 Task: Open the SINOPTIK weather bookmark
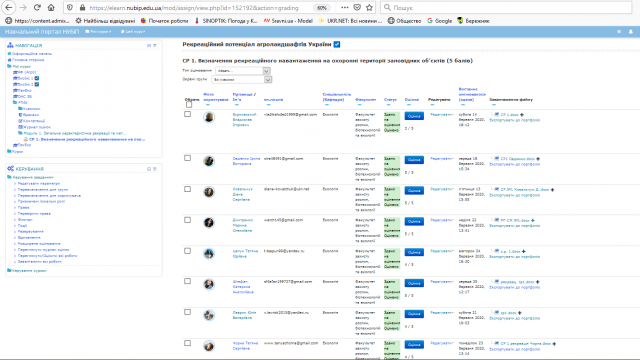tap(226, 20)
